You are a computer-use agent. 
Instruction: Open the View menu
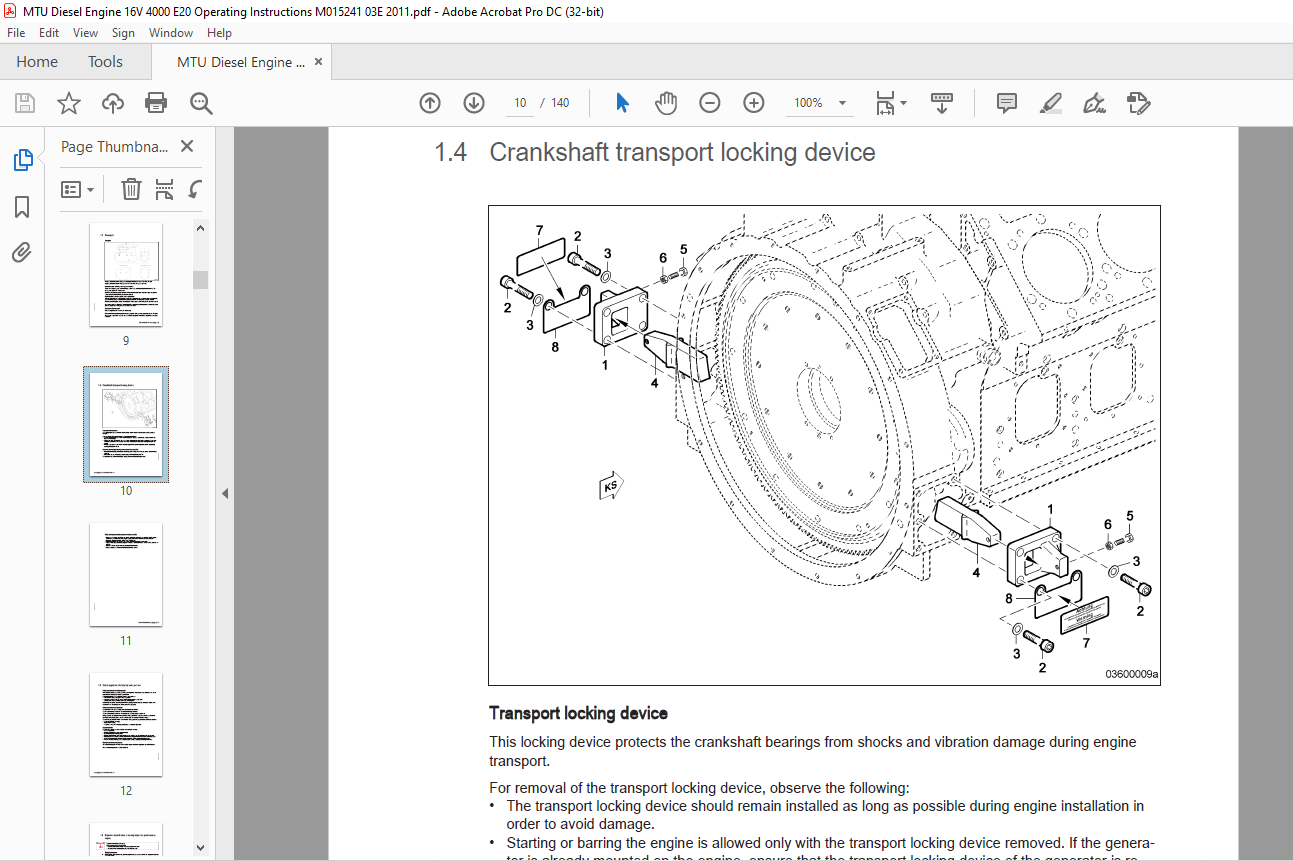[x=86, y=33]
